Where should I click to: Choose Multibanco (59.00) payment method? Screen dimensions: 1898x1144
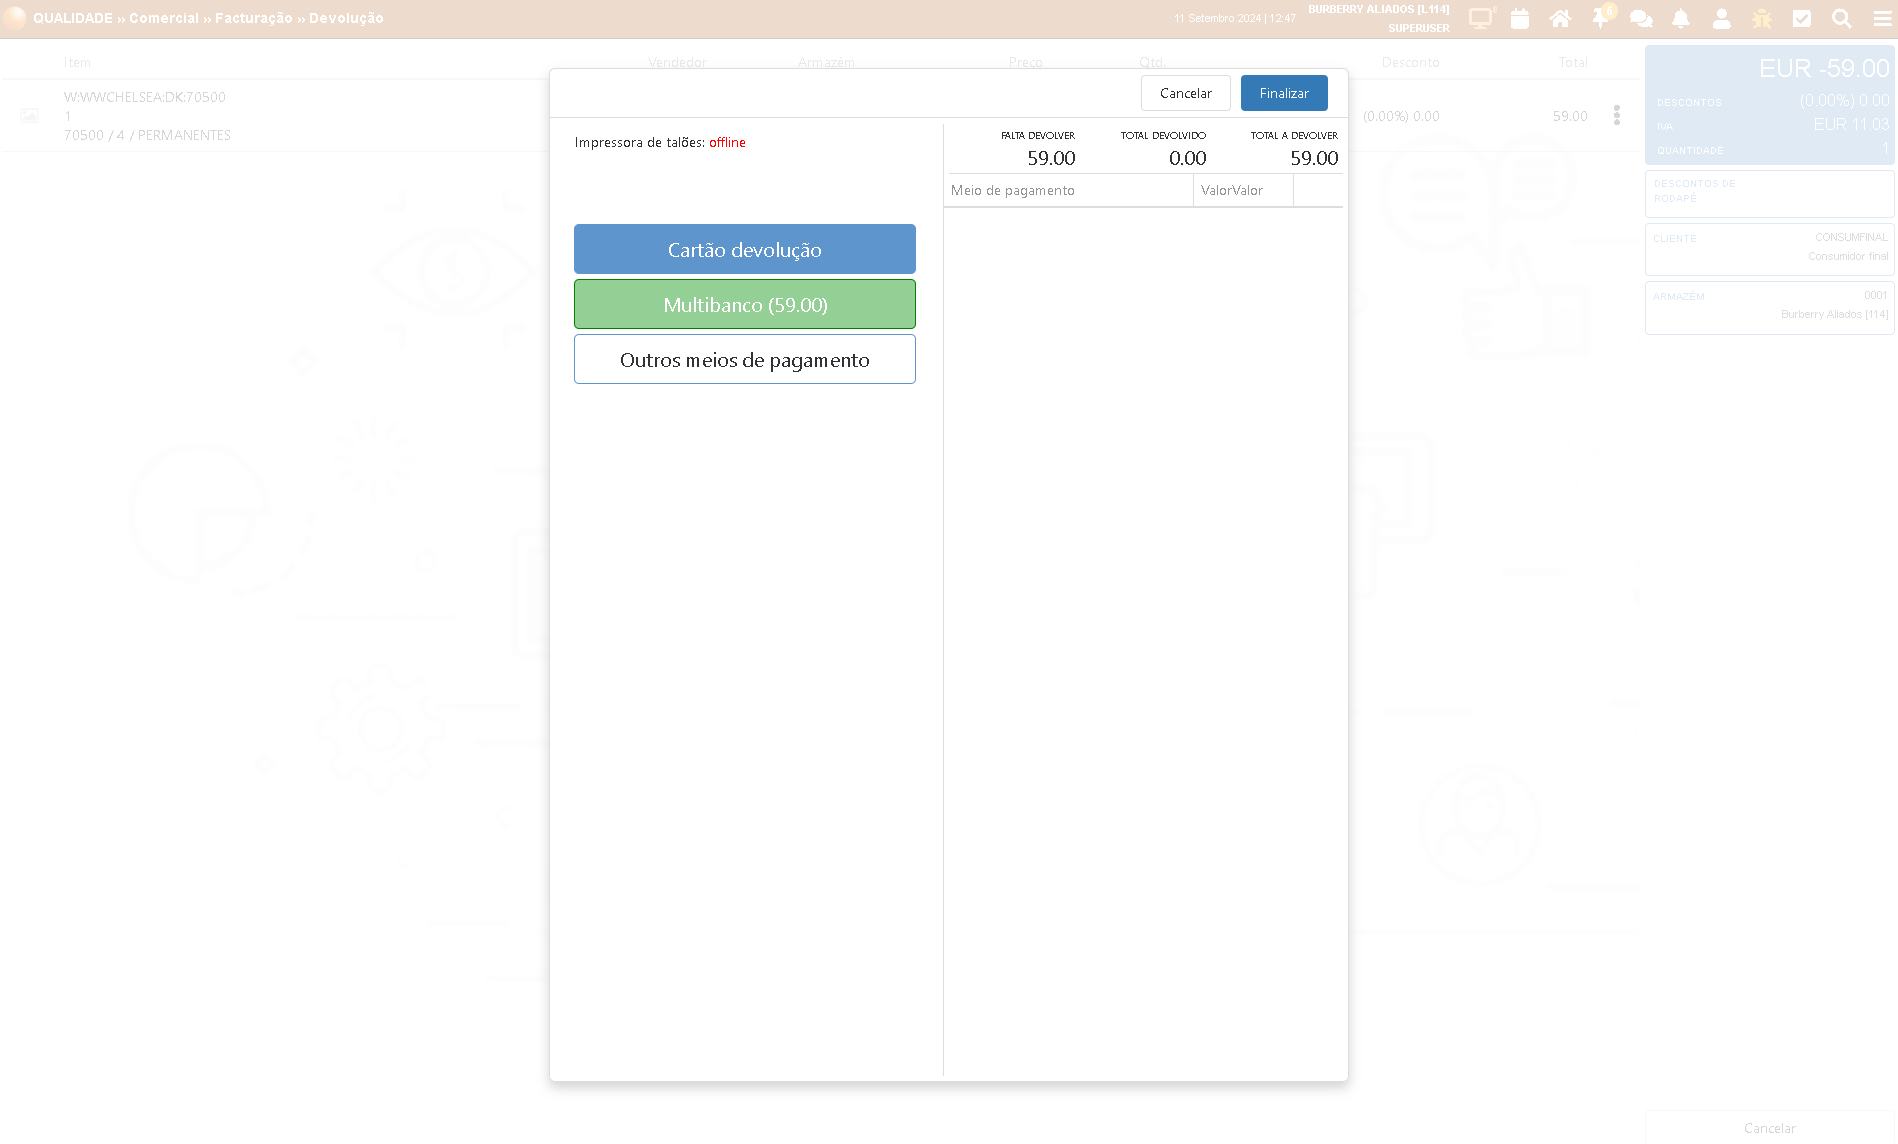click(x=745, y=304)
